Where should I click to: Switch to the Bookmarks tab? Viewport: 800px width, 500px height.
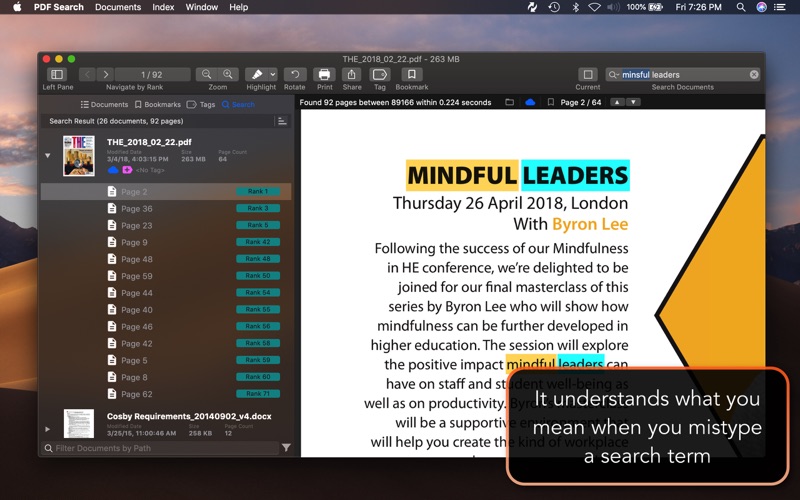(x=158, y=105)
